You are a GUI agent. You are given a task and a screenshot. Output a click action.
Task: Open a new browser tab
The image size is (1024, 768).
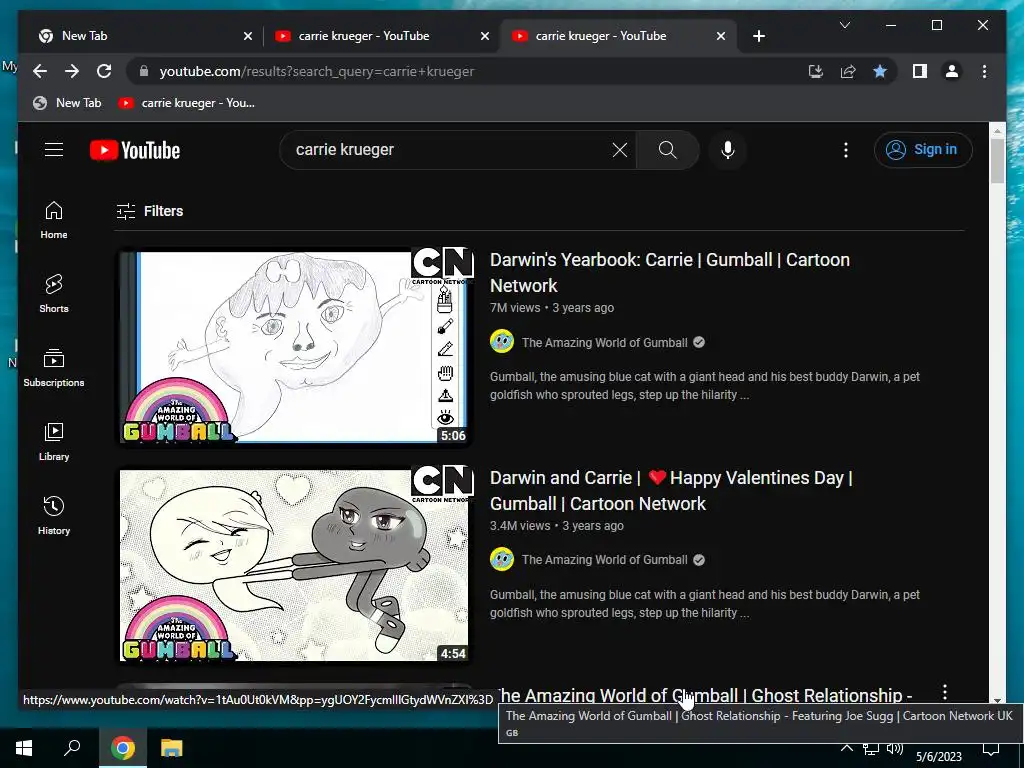[x=758, y=37]
